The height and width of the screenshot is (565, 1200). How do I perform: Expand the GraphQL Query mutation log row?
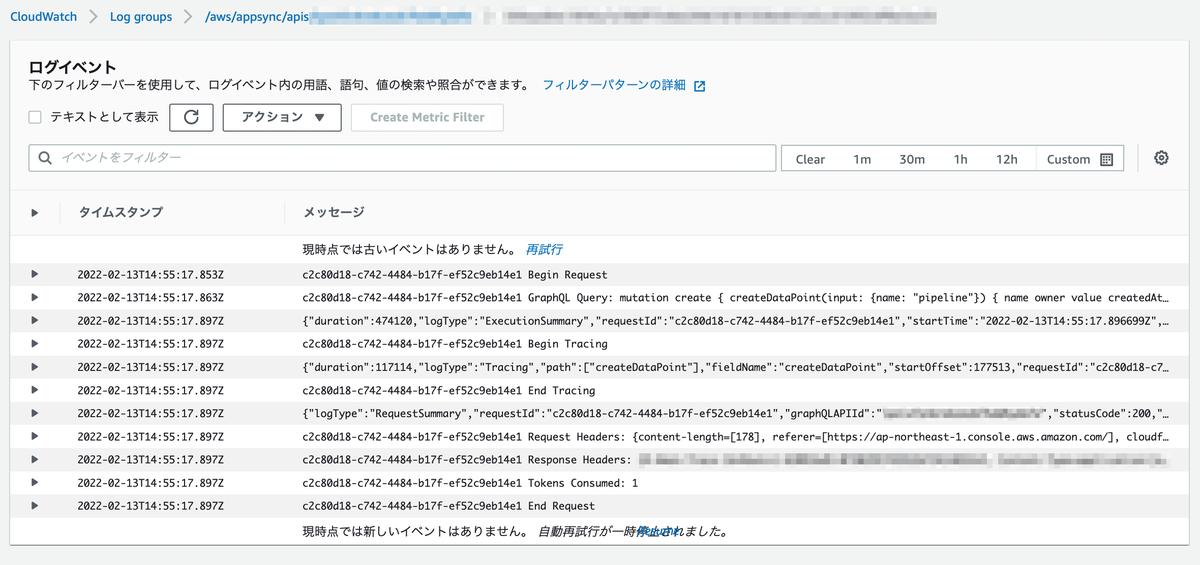point(35,297)
